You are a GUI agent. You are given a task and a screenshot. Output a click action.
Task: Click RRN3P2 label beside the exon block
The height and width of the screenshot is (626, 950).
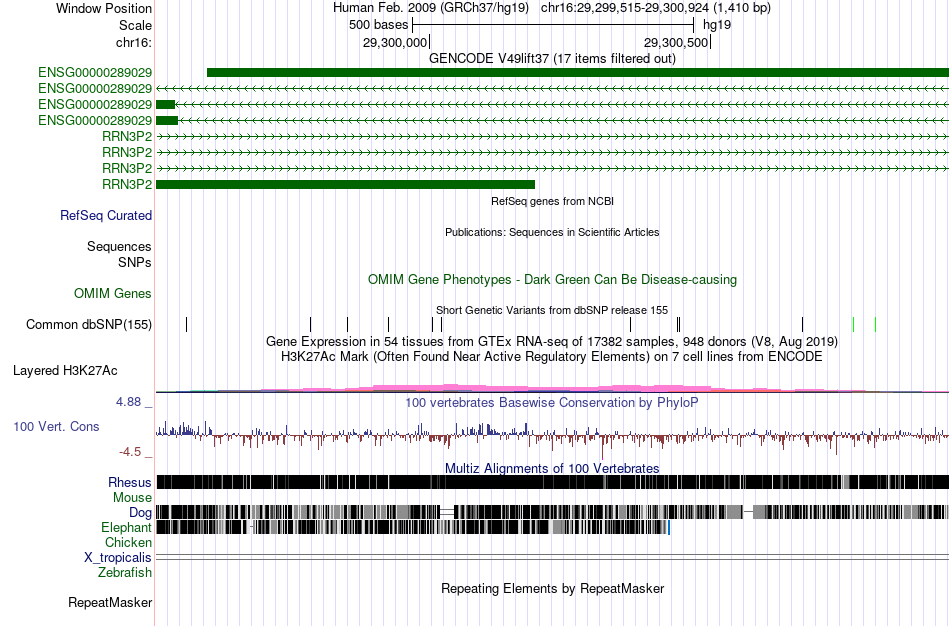tap(127, 184)
